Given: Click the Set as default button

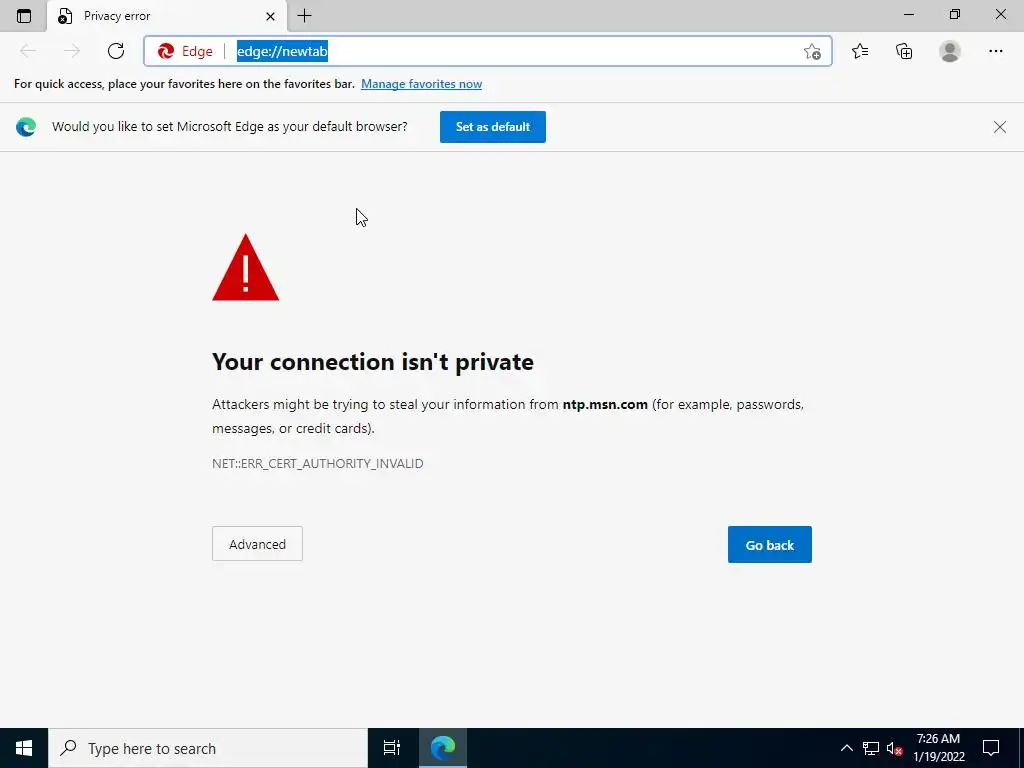Looking at the screenshot, I should click(x=492, y=127).
